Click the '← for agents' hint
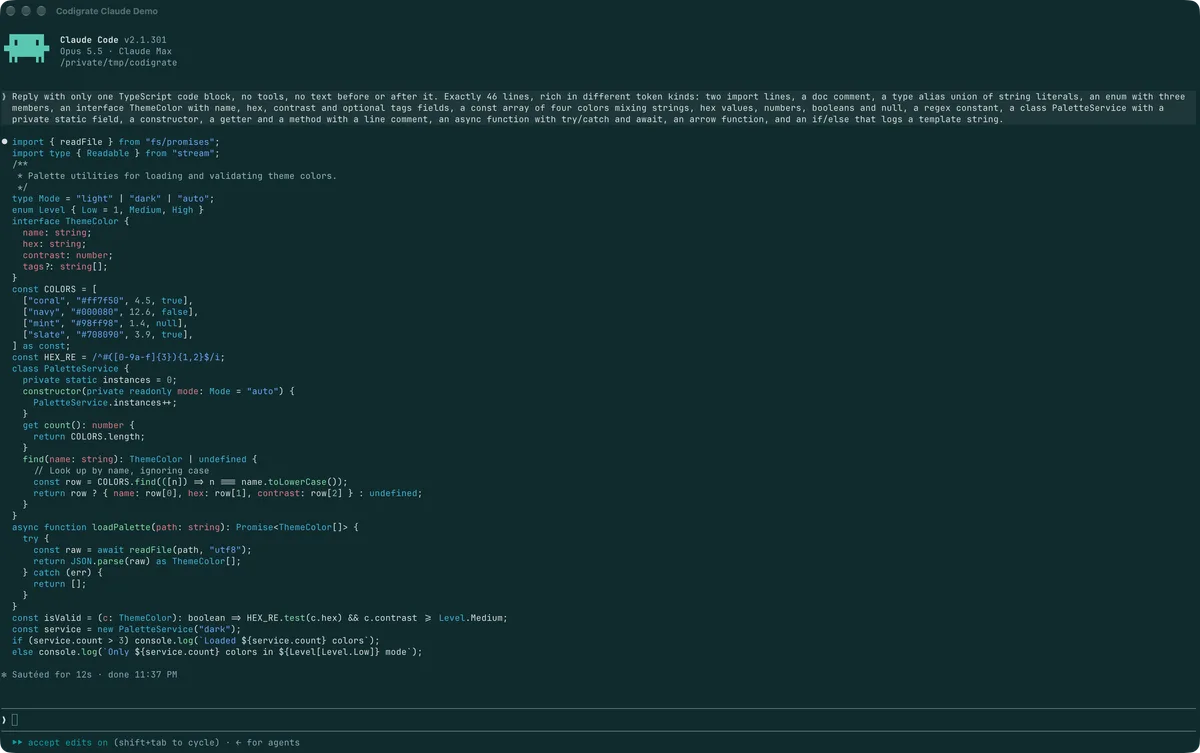 click(x=267, y=743)
